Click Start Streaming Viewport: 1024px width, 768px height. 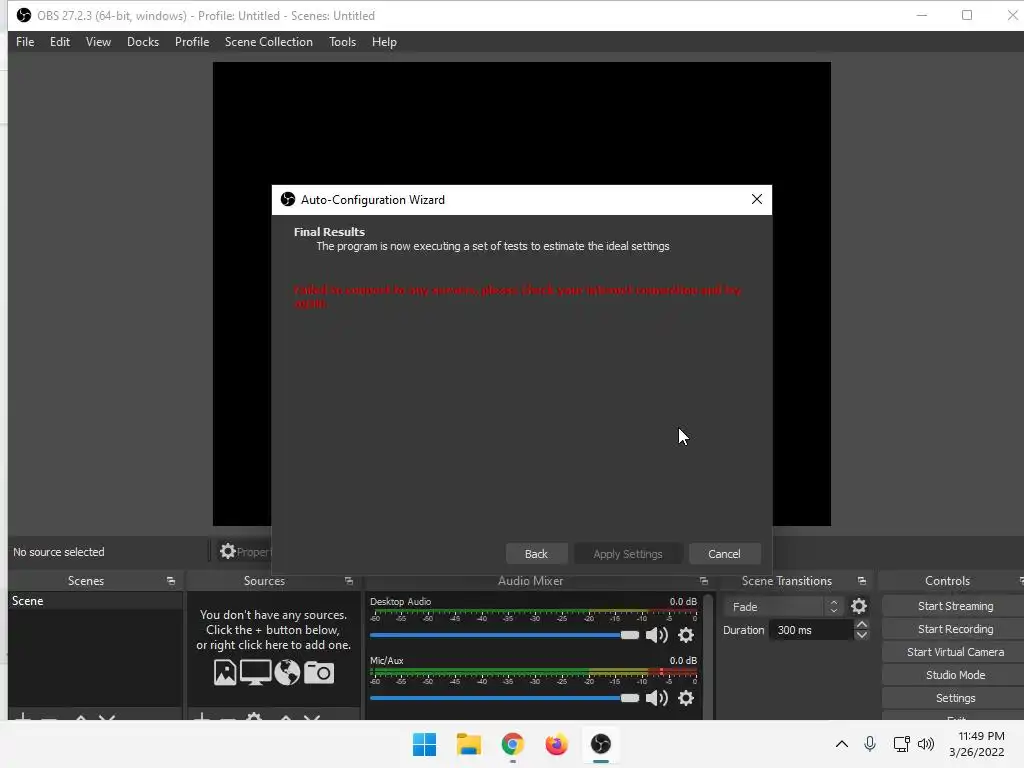click(955, 606)
